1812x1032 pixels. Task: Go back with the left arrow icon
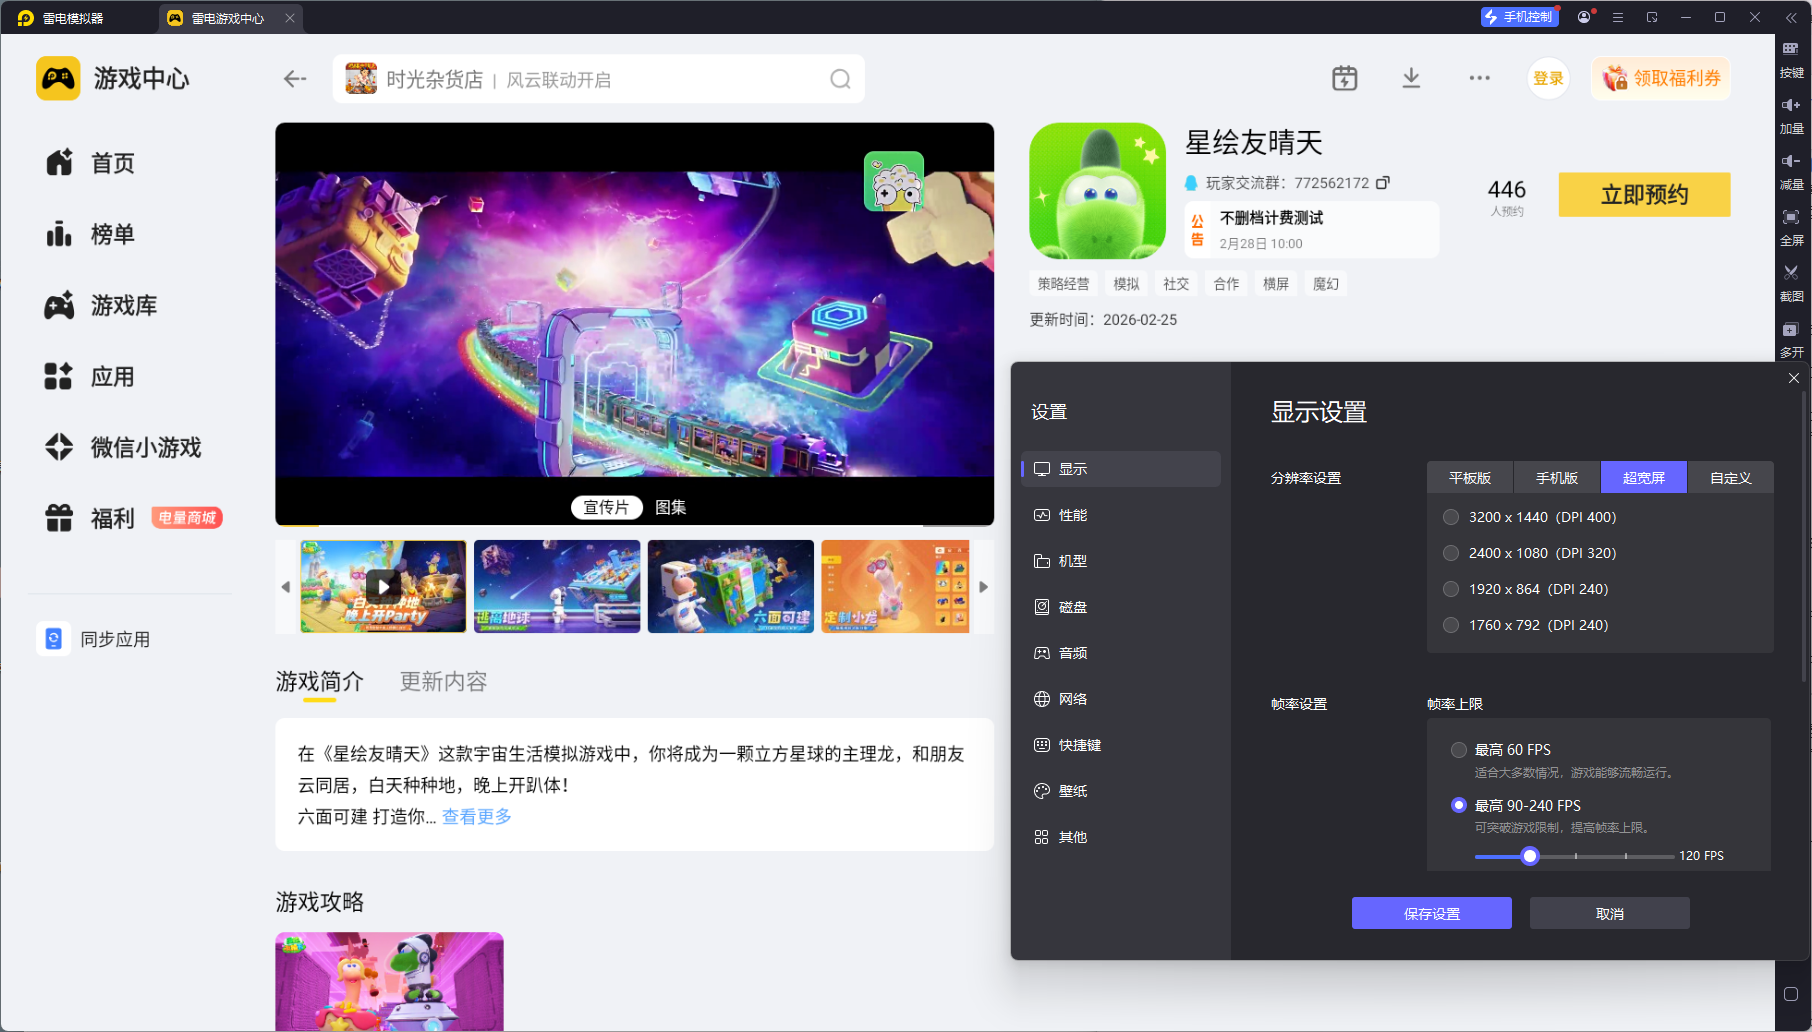coord(295,79)
